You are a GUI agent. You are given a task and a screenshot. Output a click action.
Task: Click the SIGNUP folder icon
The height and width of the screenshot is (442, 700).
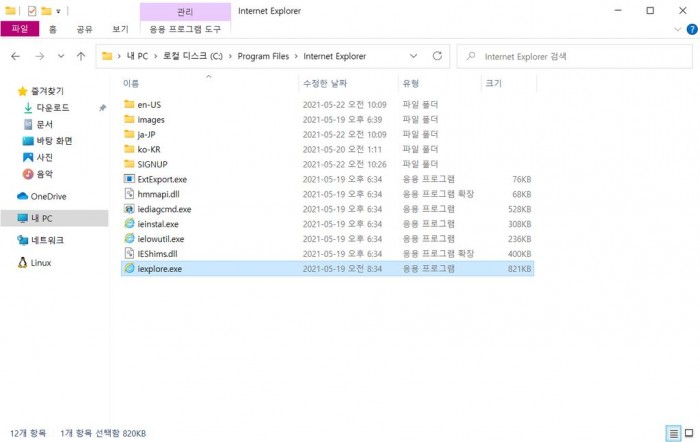click(x=129, y=164)
